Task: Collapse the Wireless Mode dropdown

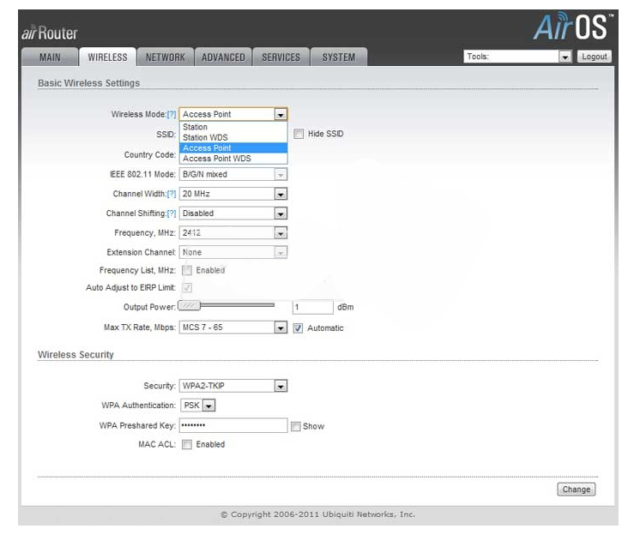Action: point(233,114)
